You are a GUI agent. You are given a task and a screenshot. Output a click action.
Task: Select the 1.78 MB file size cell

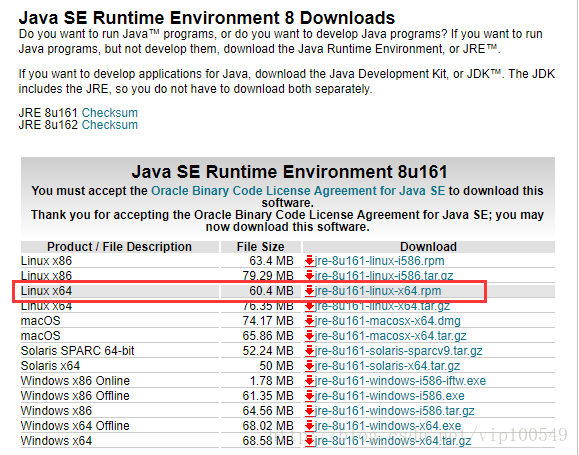pyautogui.click(x=261, y=381)
